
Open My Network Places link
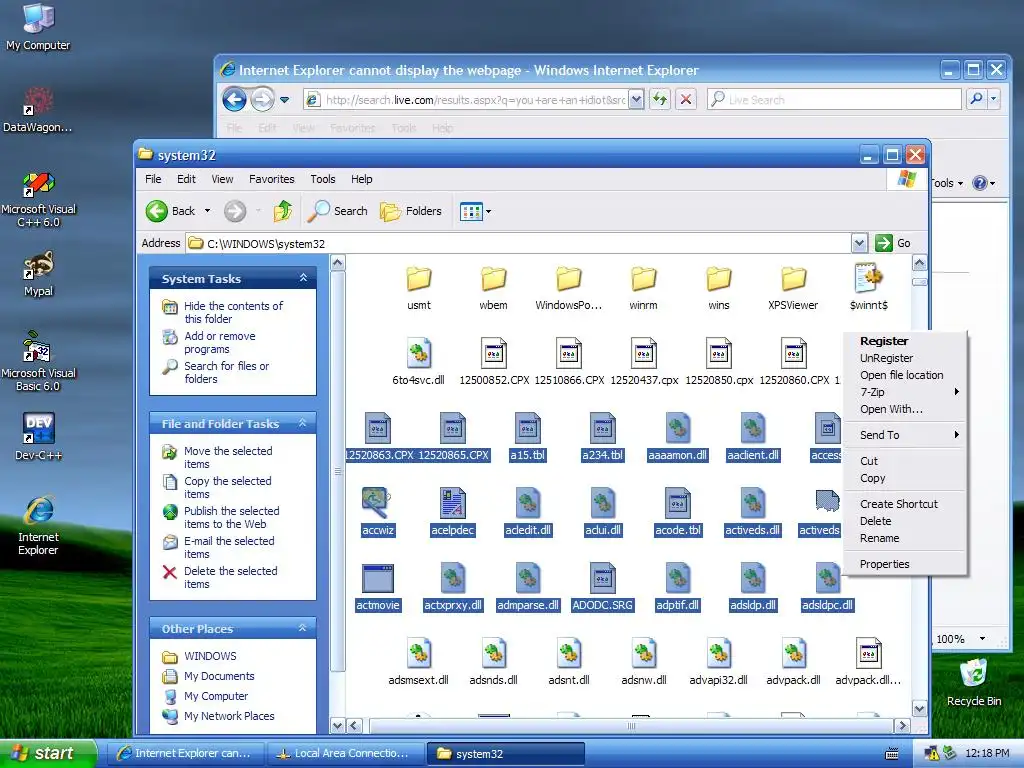pos(229,716)
